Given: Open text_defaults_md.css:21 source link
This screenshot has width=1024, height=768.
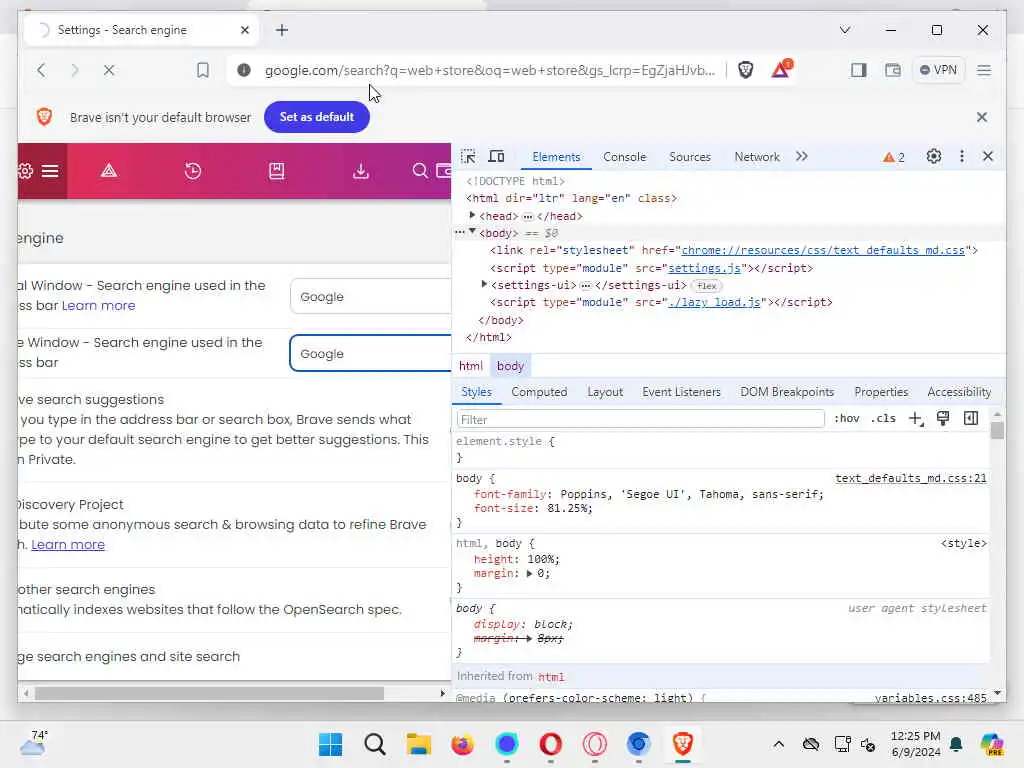Looking at the screenshot, I should click(x=911, y=479).
